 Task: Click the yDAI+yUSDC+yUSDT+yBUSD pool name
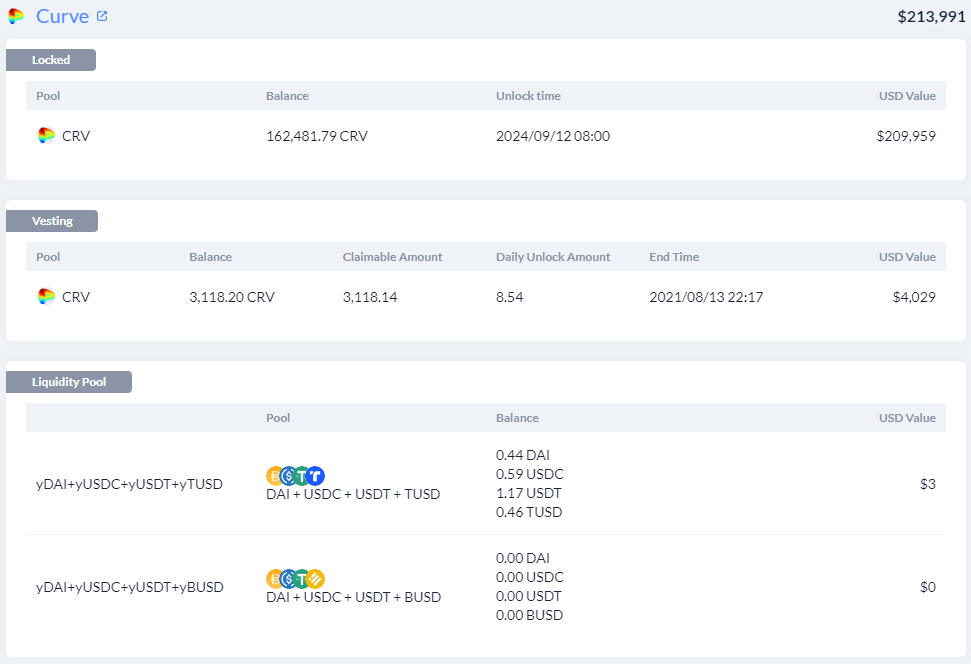[130, 587]
